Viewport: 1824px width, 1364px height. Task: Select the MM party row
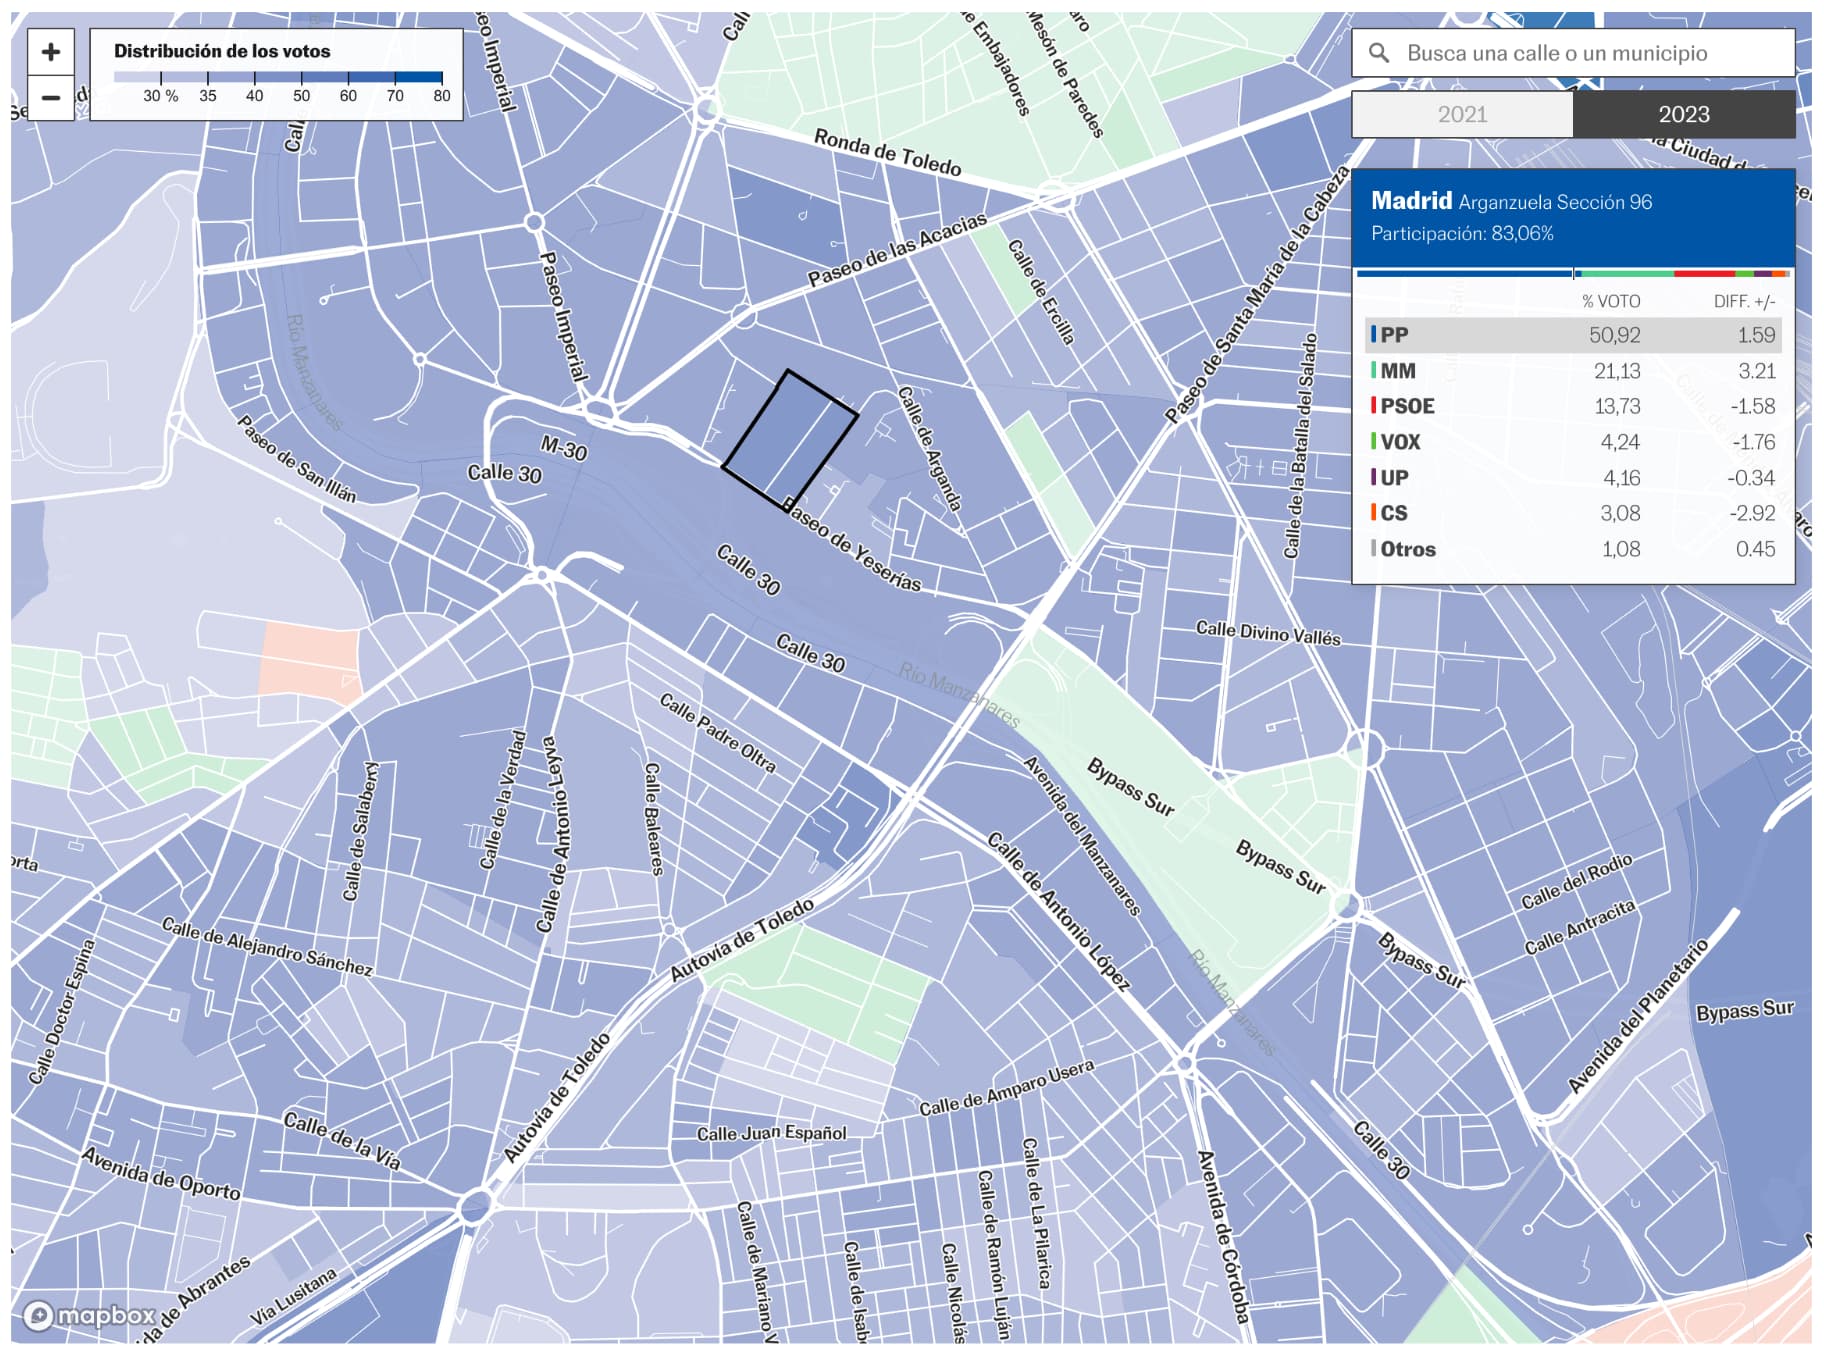pos(1573,371)
